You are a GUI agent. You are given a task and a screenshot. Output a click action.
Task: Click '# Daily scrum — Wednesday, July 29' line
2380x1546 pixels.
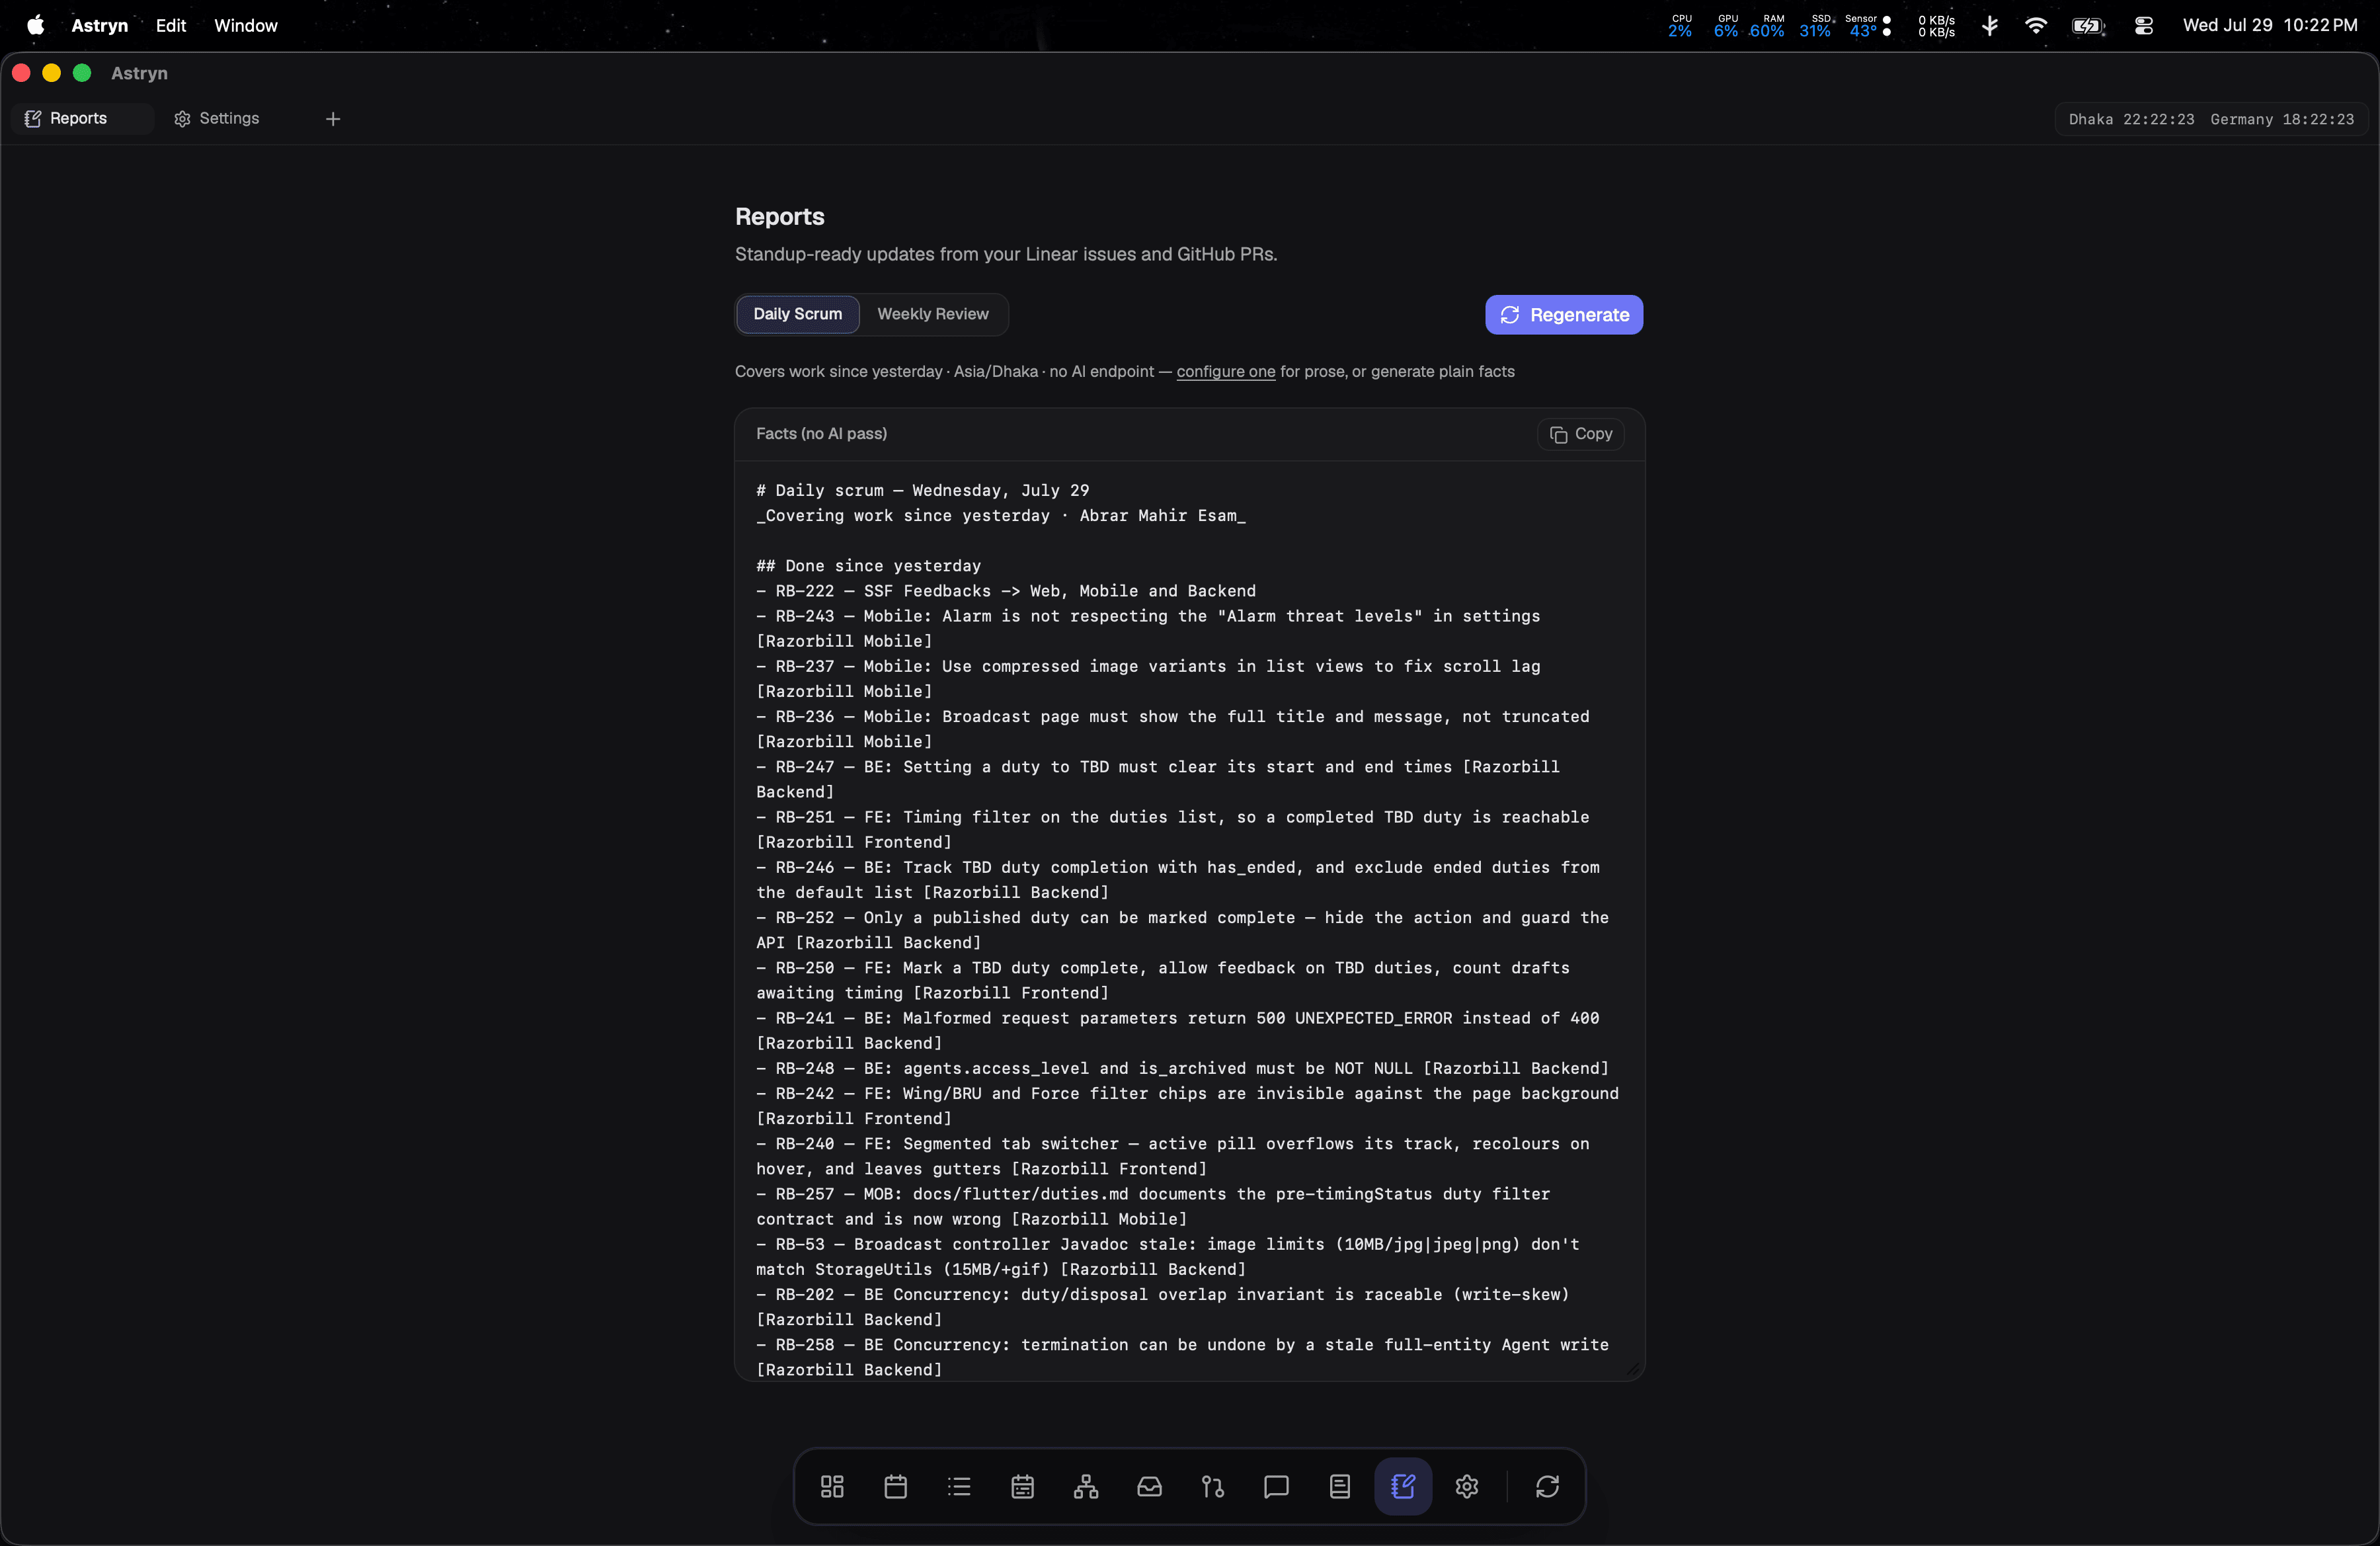tap(922, 490)
